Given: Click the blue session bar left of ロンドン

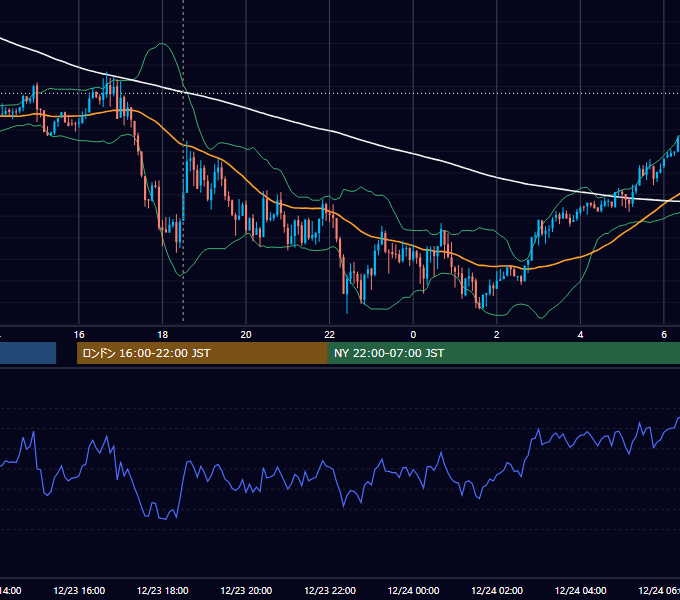Looking at the screenshot, I should [28, 353].
